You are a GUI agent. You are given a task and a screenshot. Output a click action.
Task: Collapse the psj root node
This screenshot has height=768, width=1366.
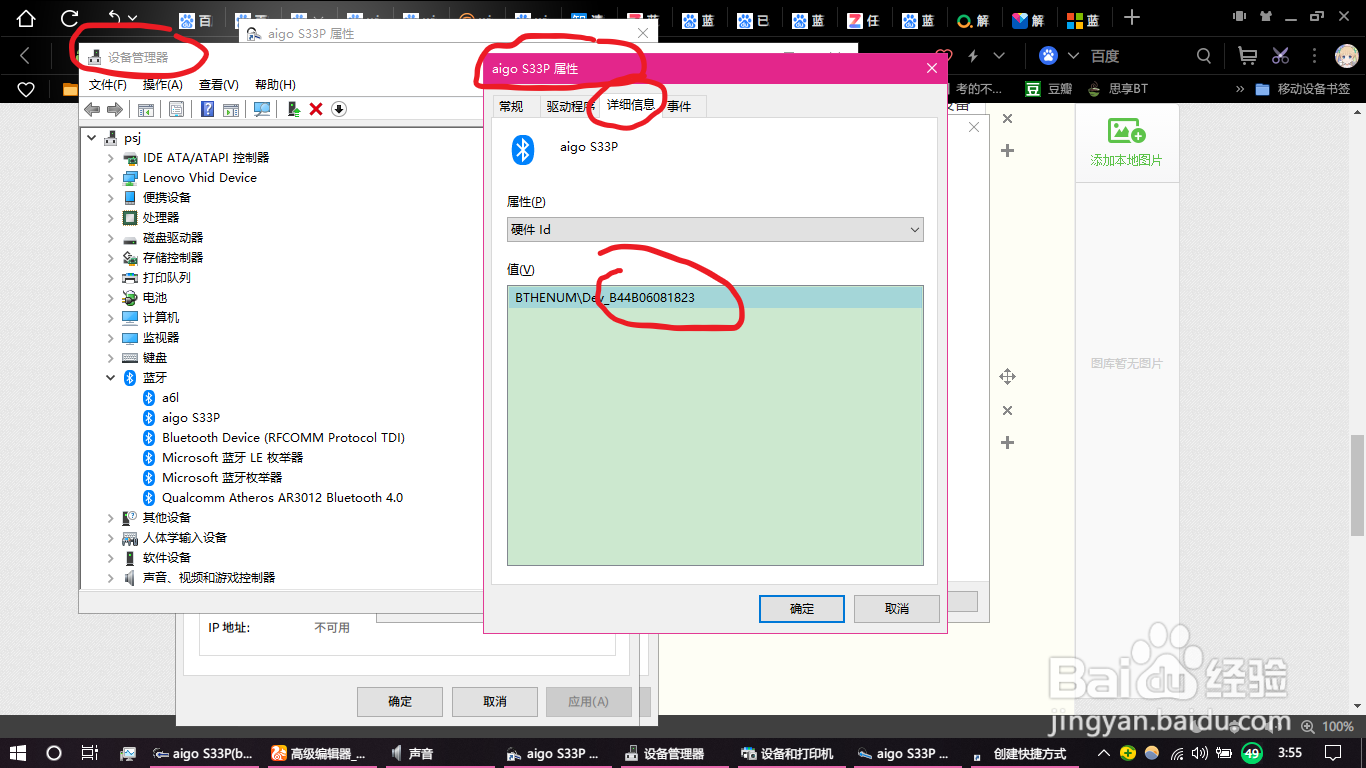coord(93,138)
